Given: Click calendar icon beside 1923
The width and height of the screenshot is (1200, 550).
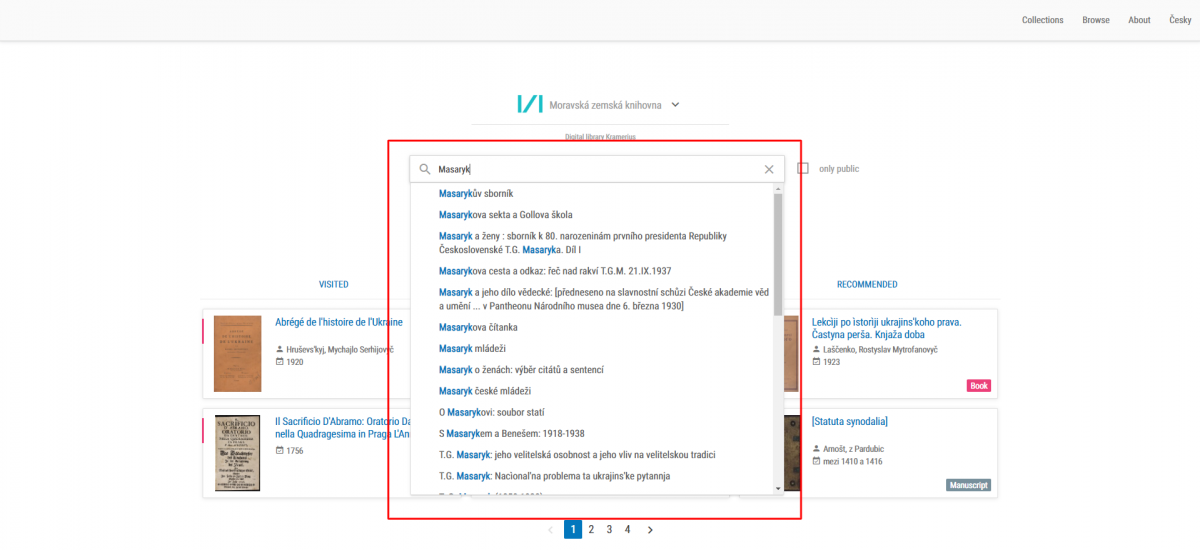Looking at the screenshot, I should click(x=817, y=362).
